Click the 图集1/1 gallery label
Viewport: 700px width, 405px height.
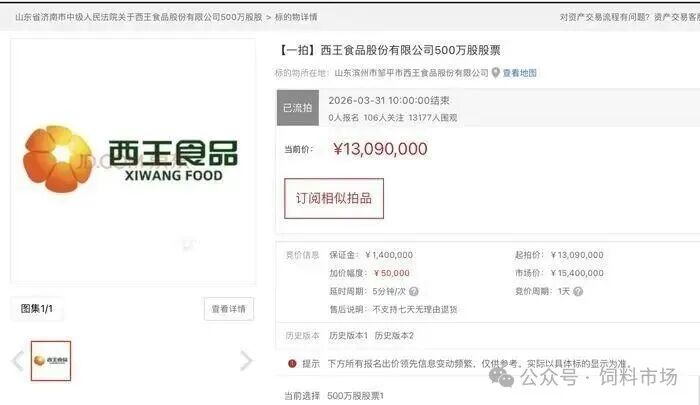pos(37,309)
